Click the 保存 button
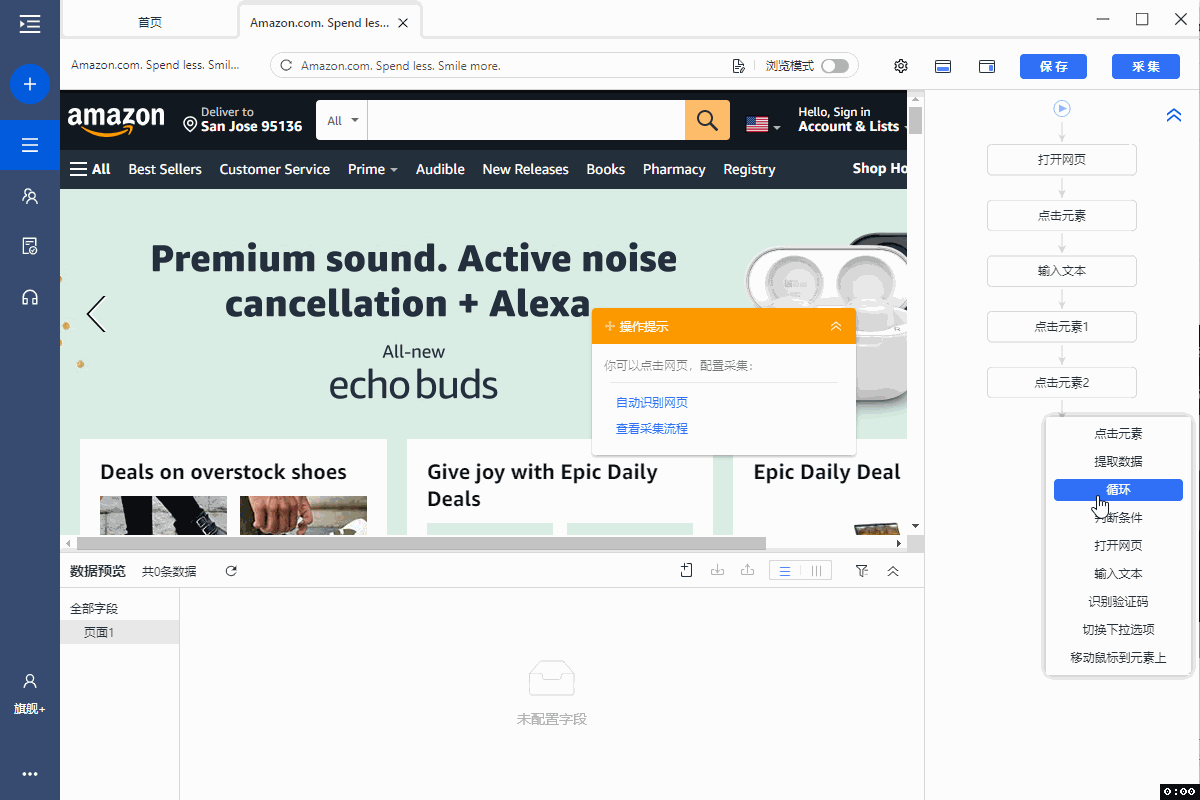Viewport: 1200px width, 800px height. [x=1053, y=66]
